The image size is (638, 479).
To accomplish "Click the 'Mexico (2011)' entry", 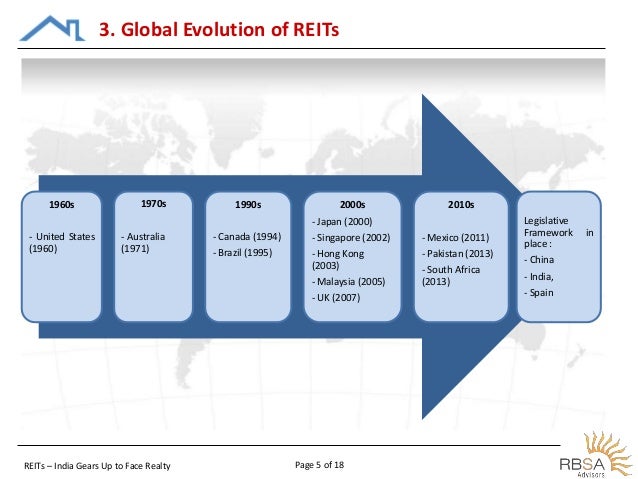I will click(x=455, y=238).
